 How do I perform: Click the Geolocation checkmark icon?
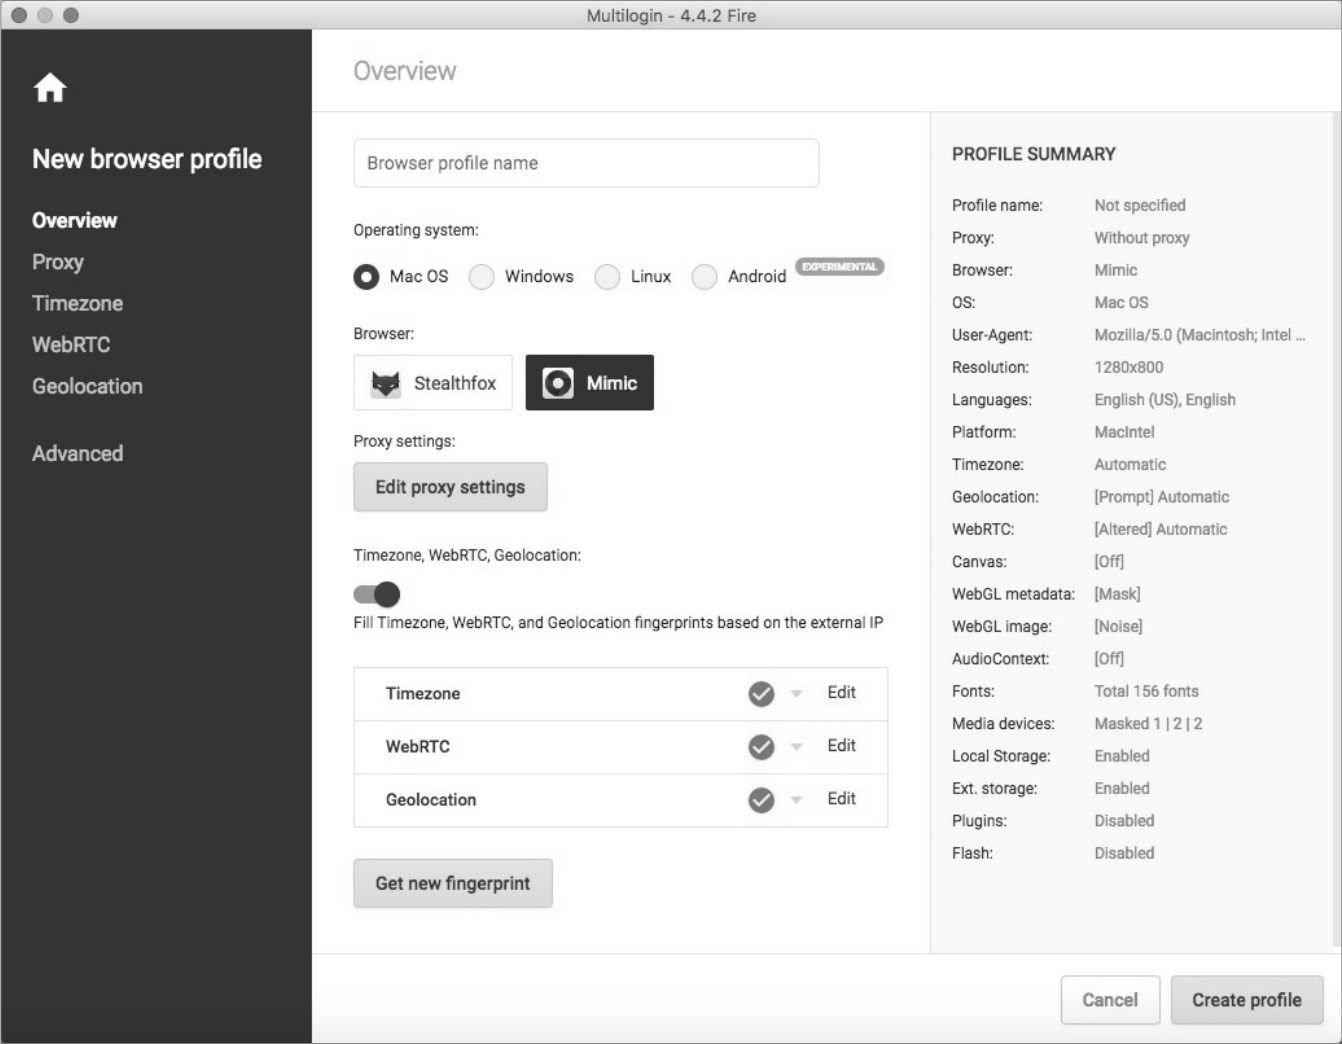761,800
